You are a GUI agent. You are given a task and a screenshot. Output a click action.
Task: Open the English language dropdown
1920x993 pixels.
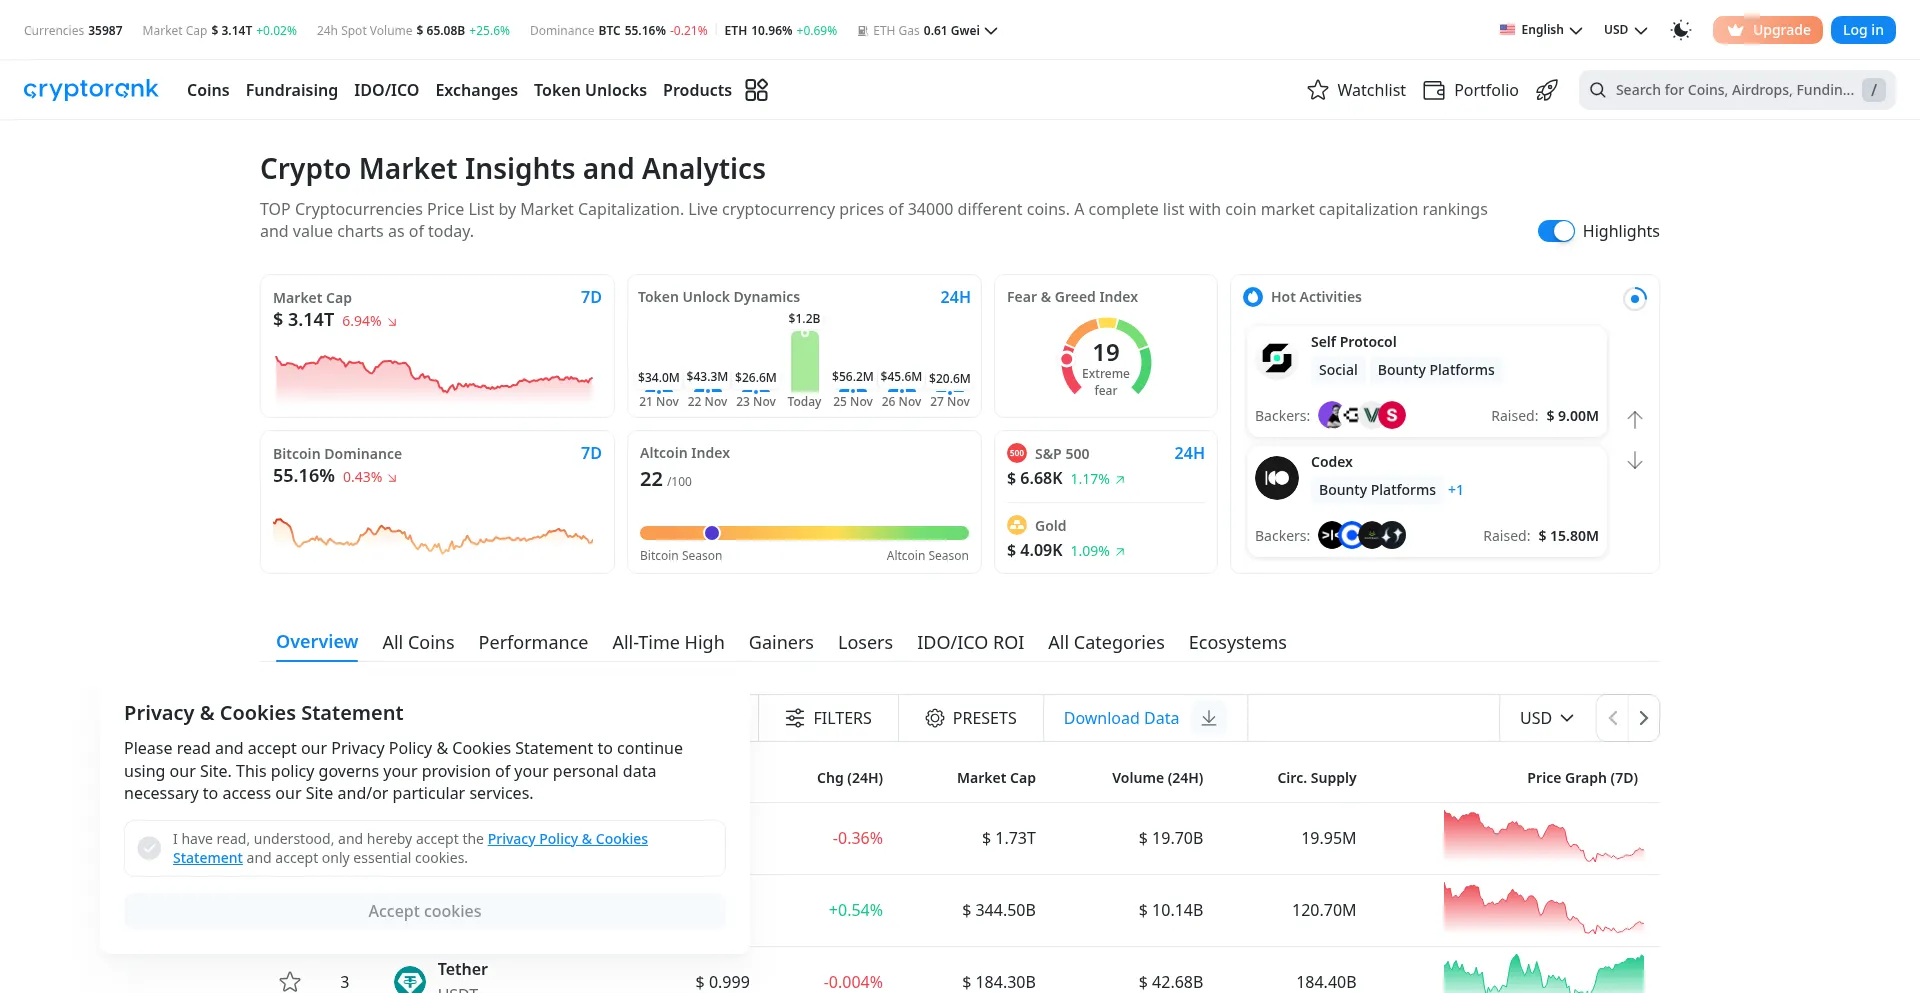click(x=1541, y=30)
